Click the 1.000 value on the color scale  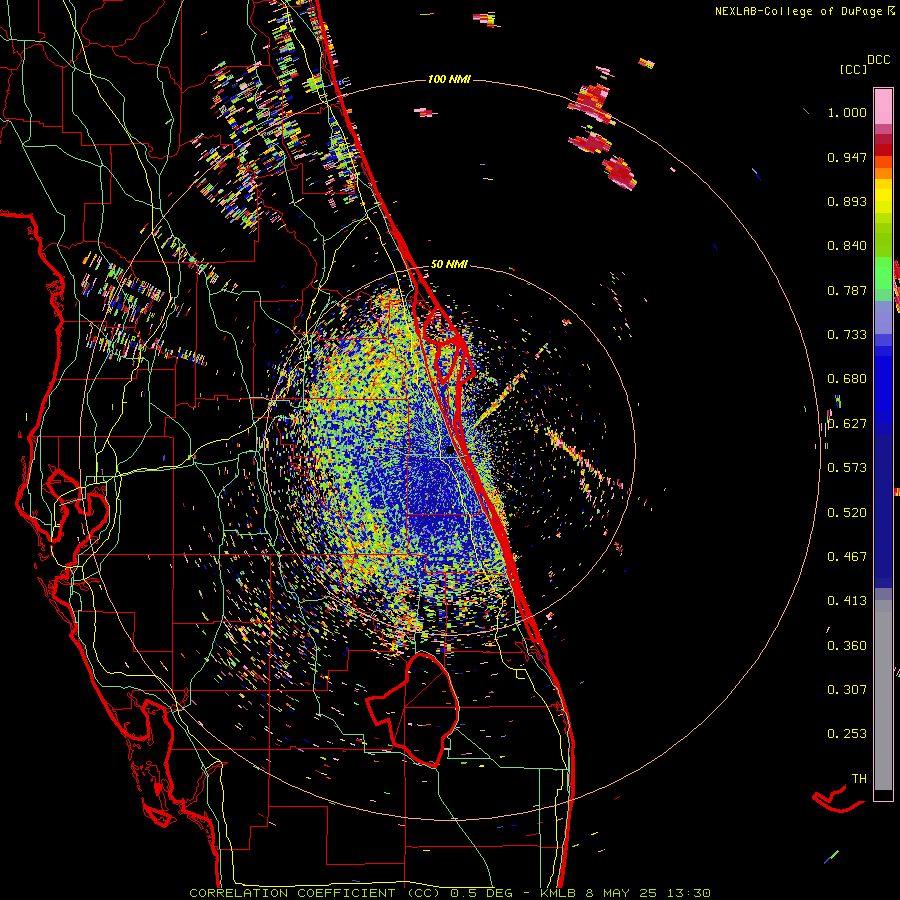pyautogui.click(x=847, y=112)
